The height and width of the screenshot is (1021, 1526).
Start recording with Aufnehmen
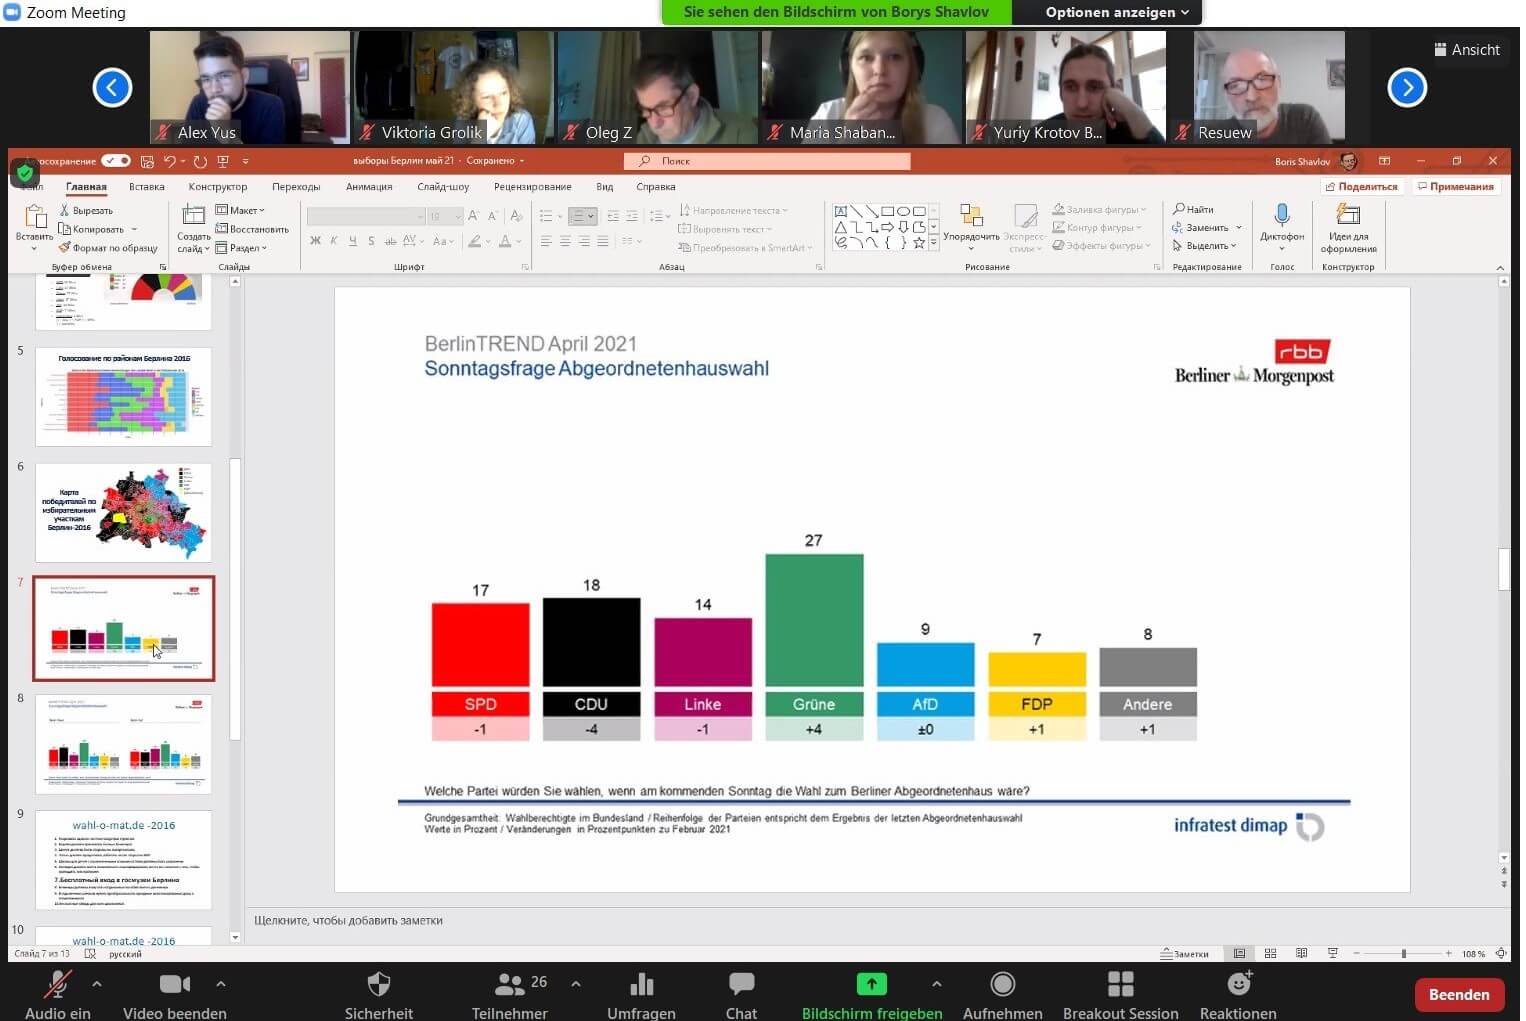[1002, 985]
